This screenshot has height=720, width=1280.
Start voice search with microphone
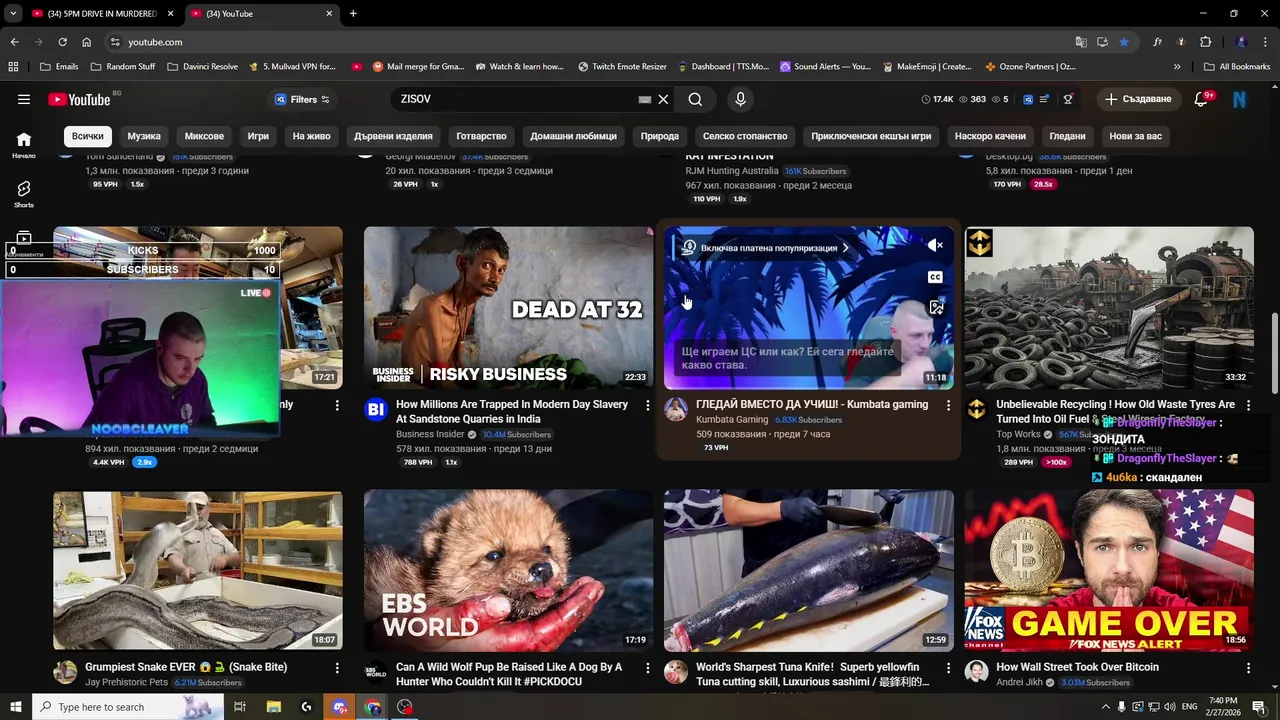point(740,99)
